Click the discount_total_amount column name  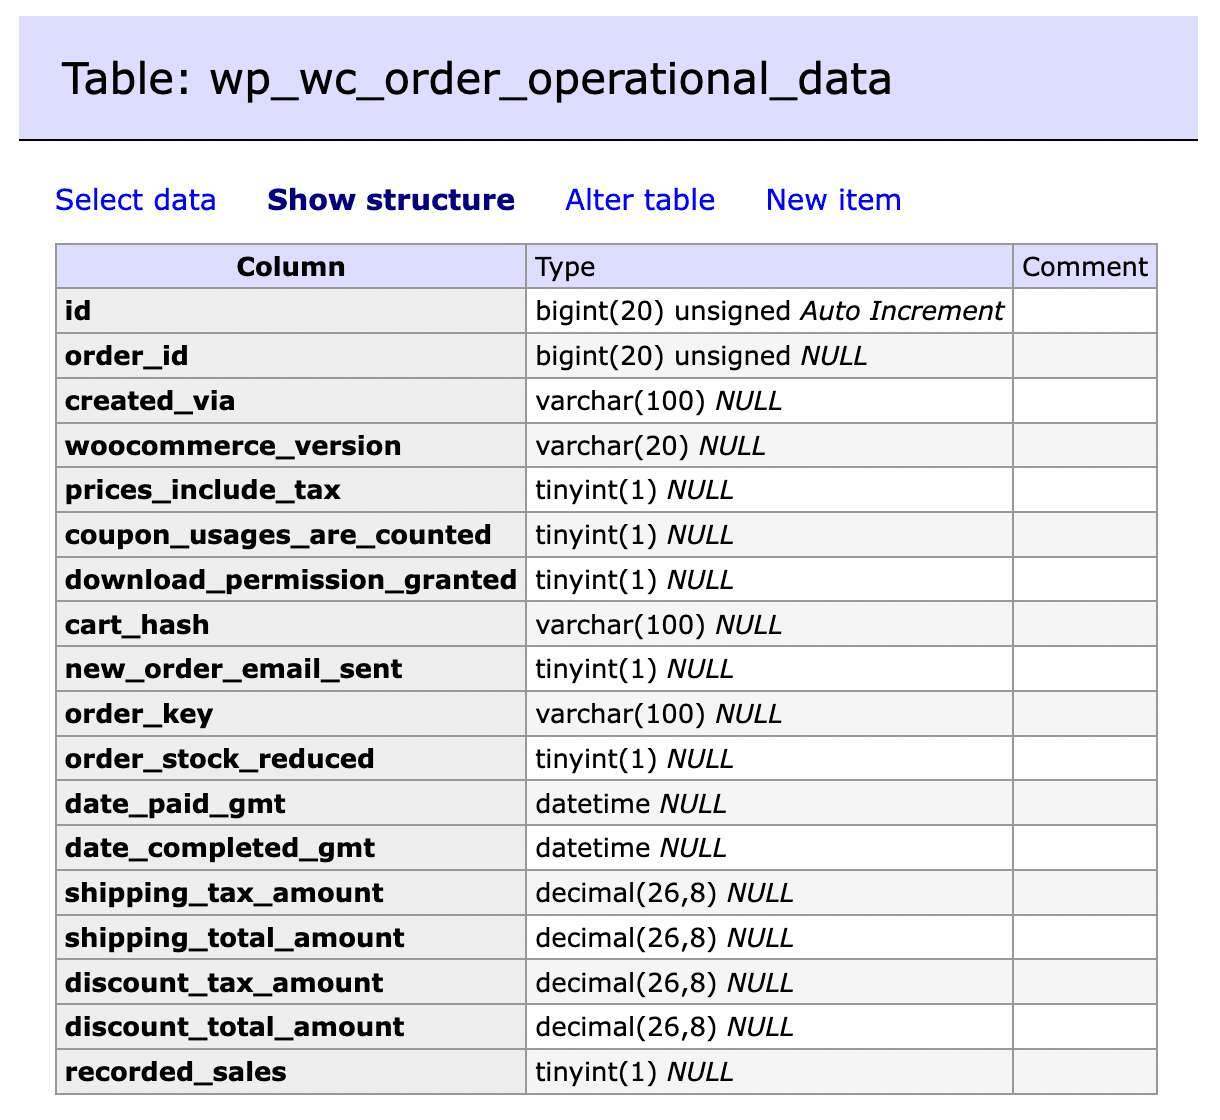pos(234,1026)
